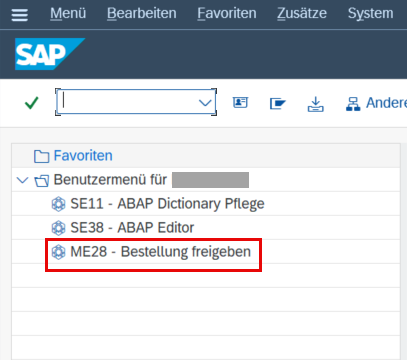Click the green checkmark Enter icon
Screen dimensions: 407x360
32,103
